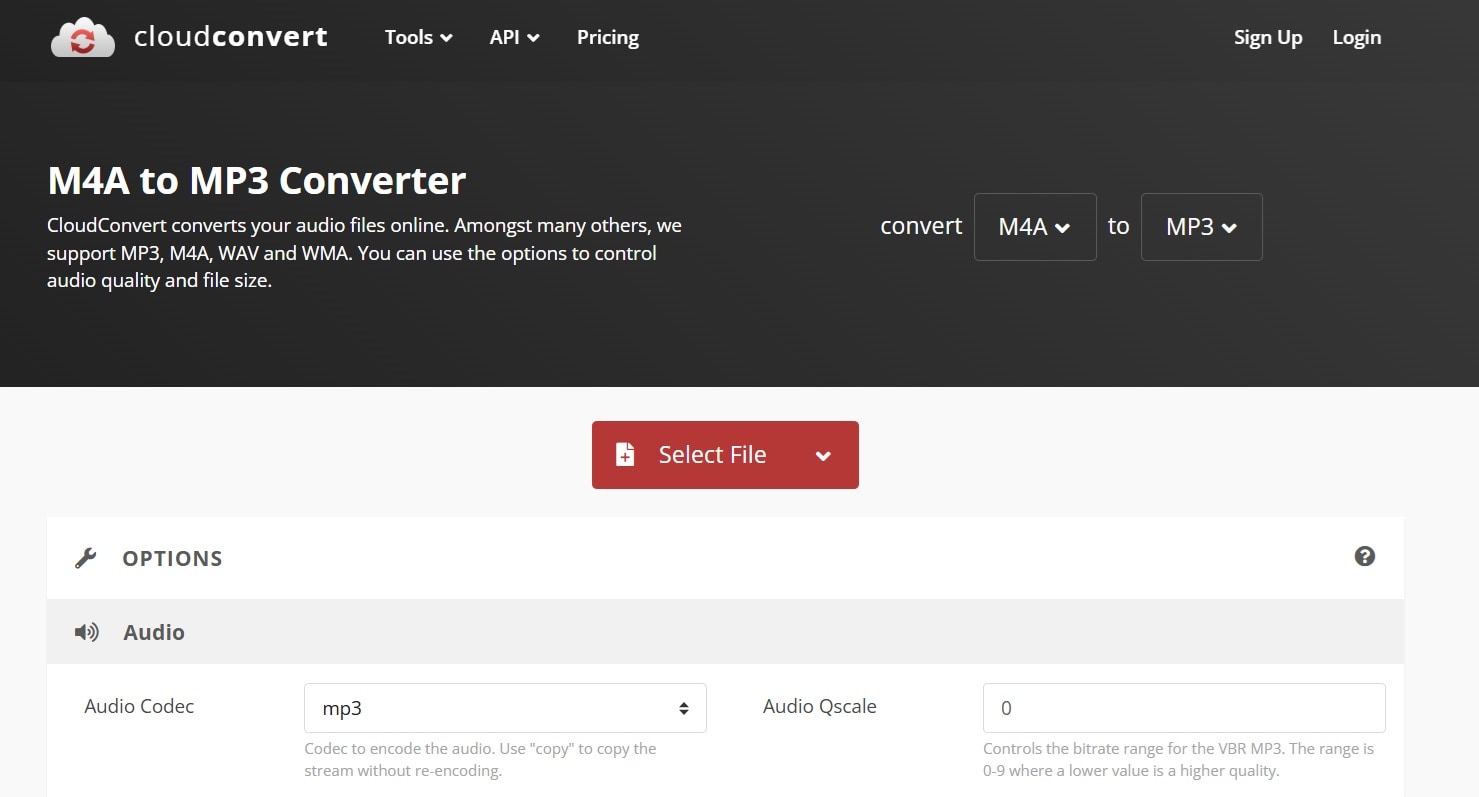Click the file-plus icon on Select File
The height and width of the screenshot is (797, 1479).
click(625, 455)
